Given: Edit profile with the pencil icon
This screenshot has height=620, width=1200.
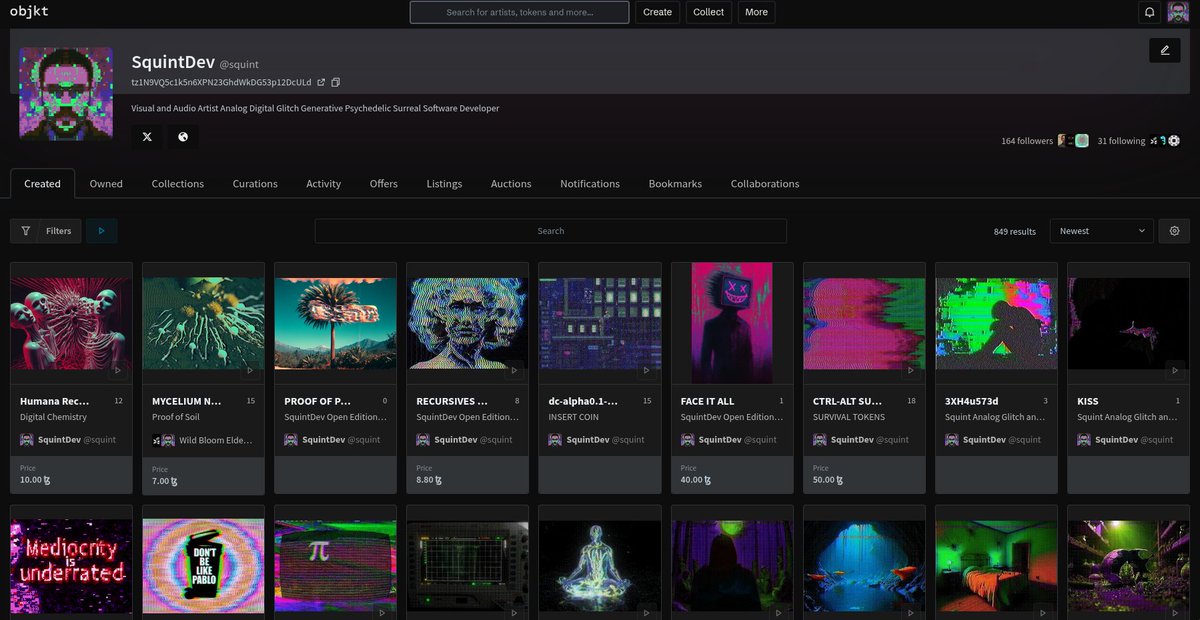Looking at the screenshot, I should (x=1165, y=50).
